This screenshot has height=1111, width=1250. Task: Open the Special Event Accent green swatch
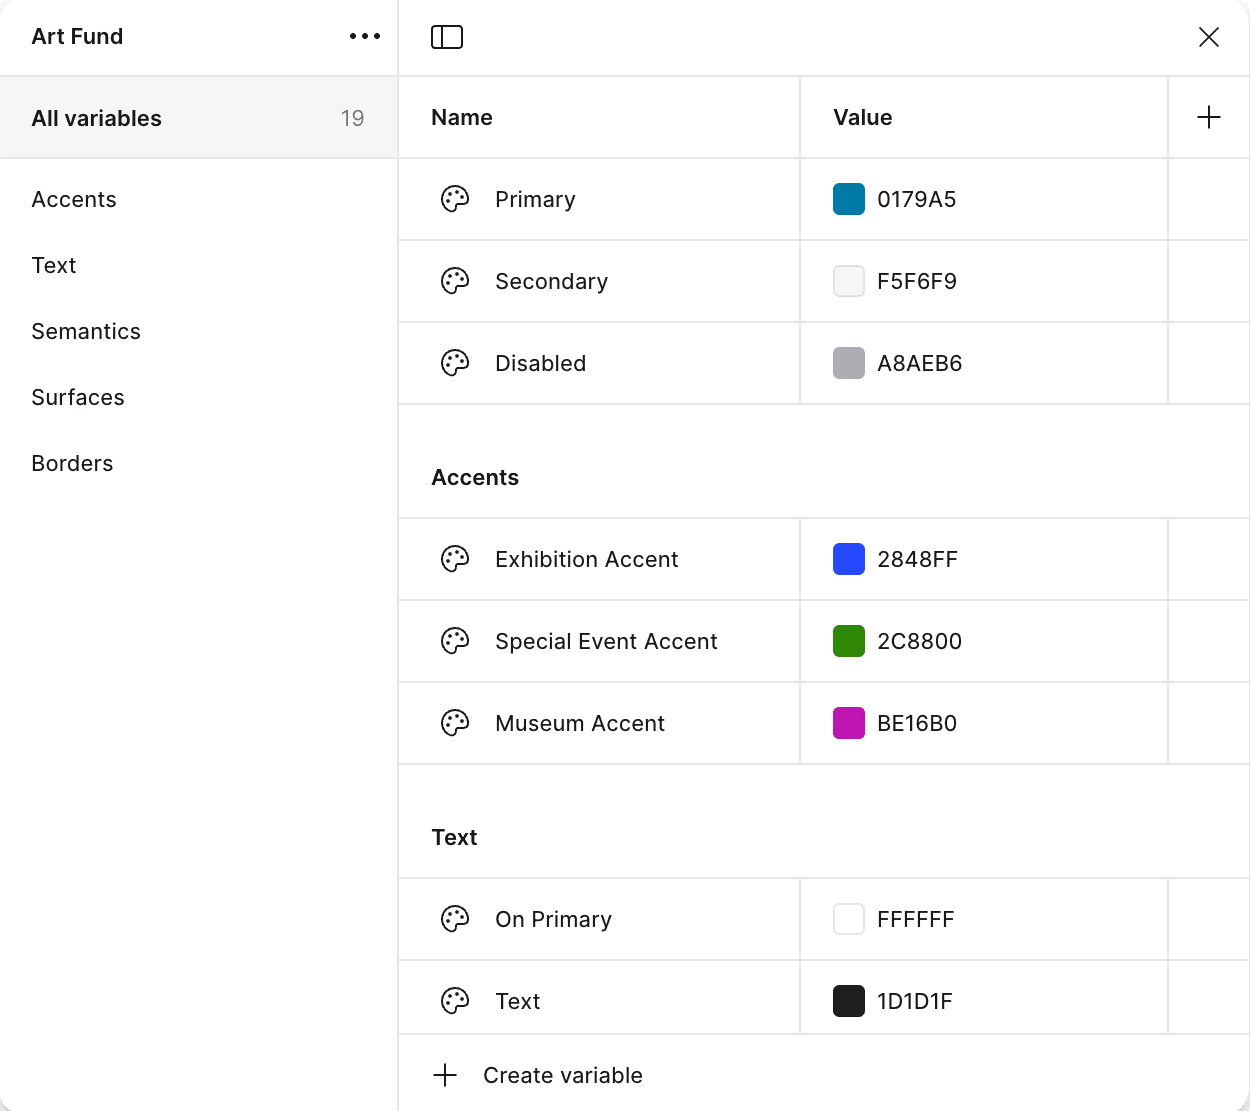[x=849, y=641]
